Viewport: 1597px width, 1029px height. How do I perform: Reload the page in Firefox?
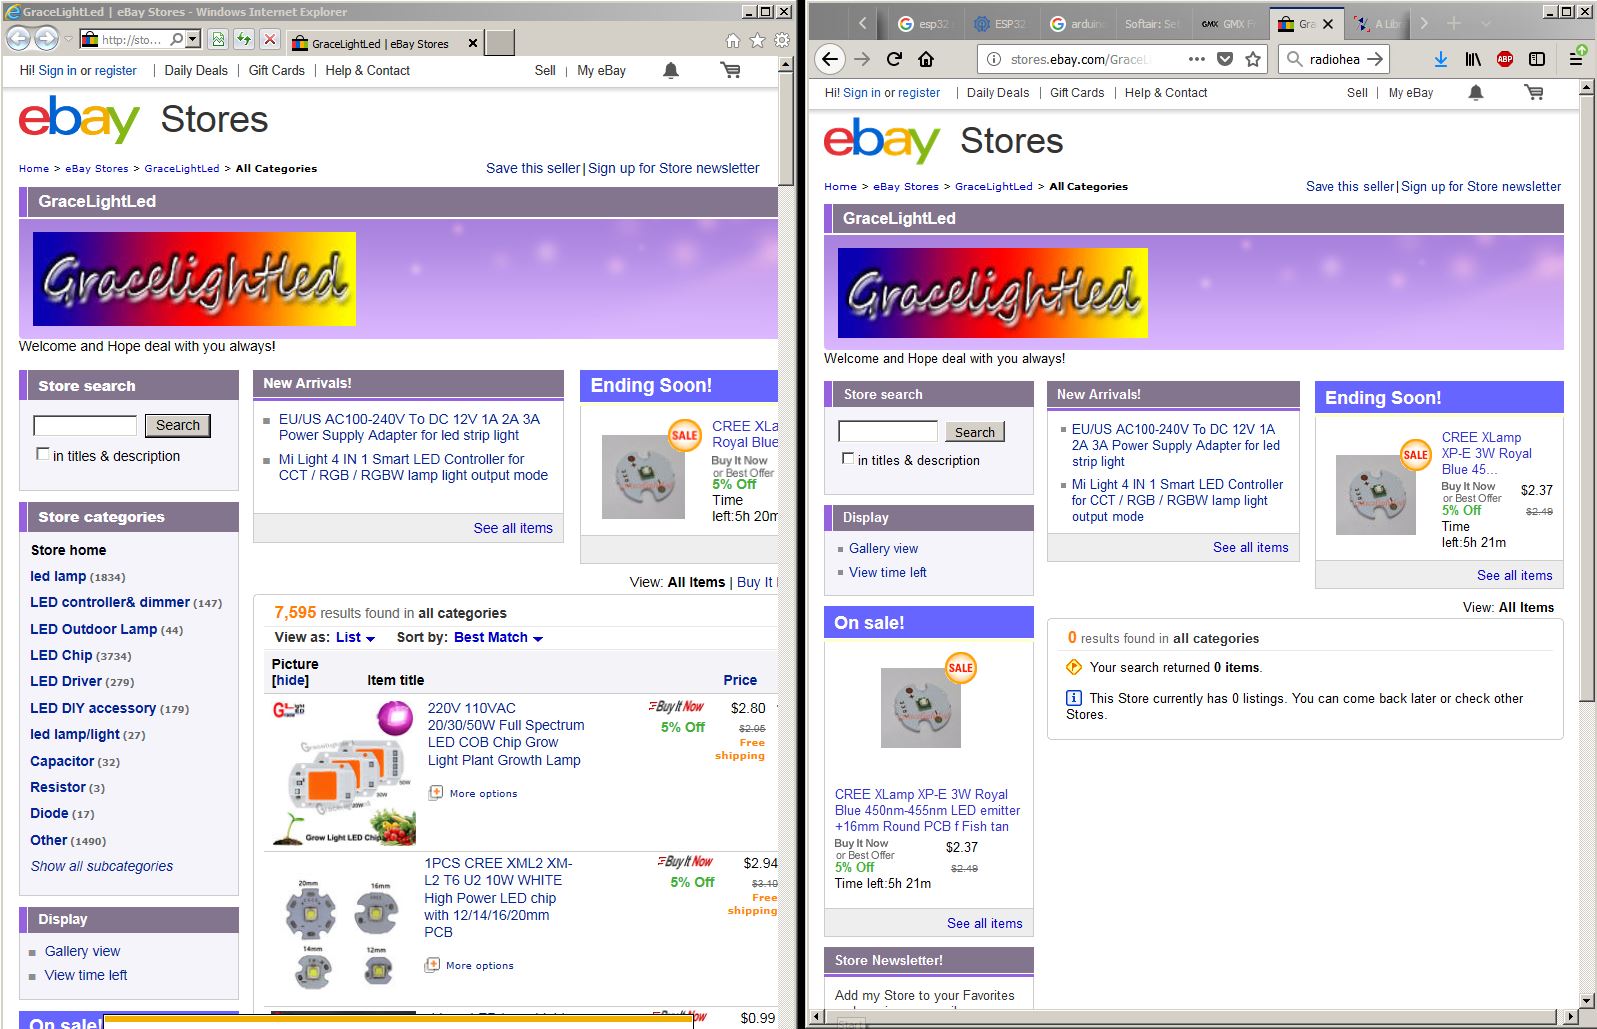point(895,59)
